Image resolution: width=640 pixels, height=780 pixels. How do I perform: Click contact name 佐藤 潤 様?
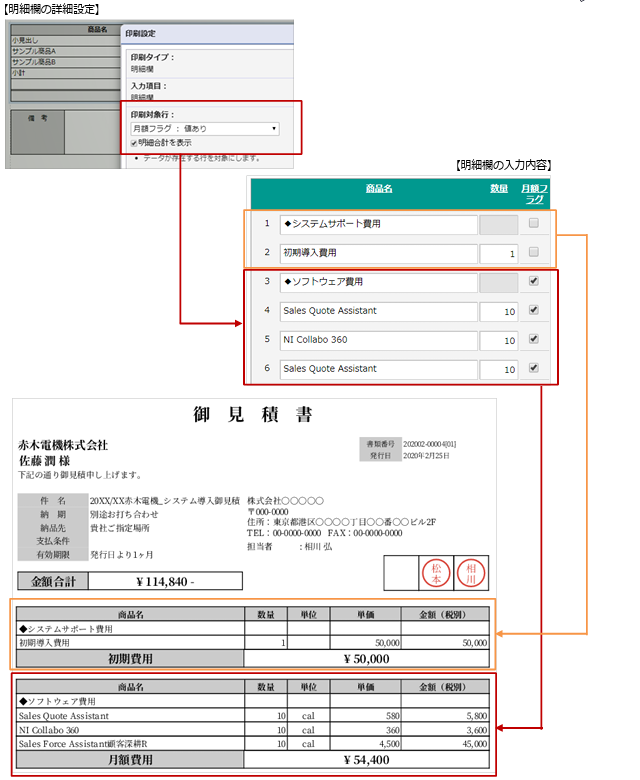44,461
